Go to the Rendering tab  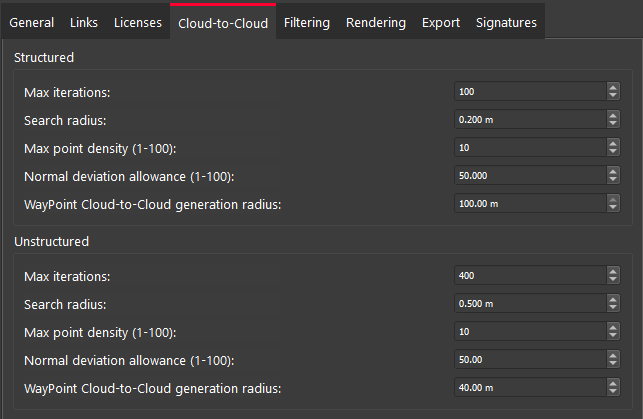(x=375, y=22)
